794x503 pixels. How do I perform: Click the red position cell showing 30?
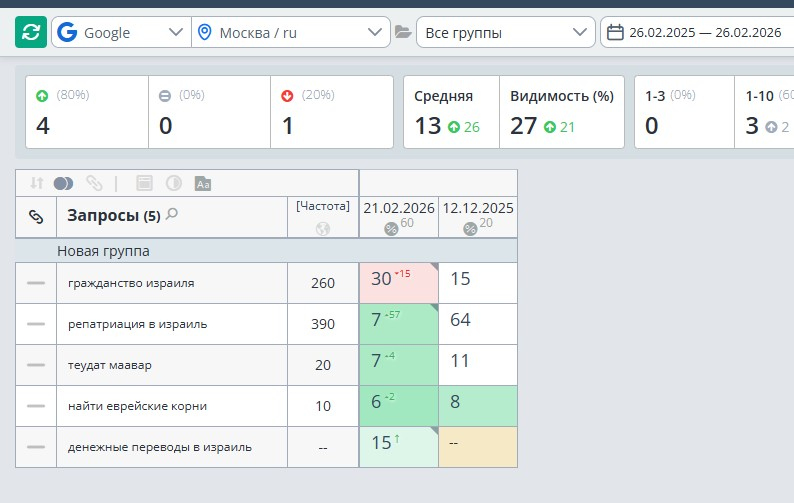[399, 283]
